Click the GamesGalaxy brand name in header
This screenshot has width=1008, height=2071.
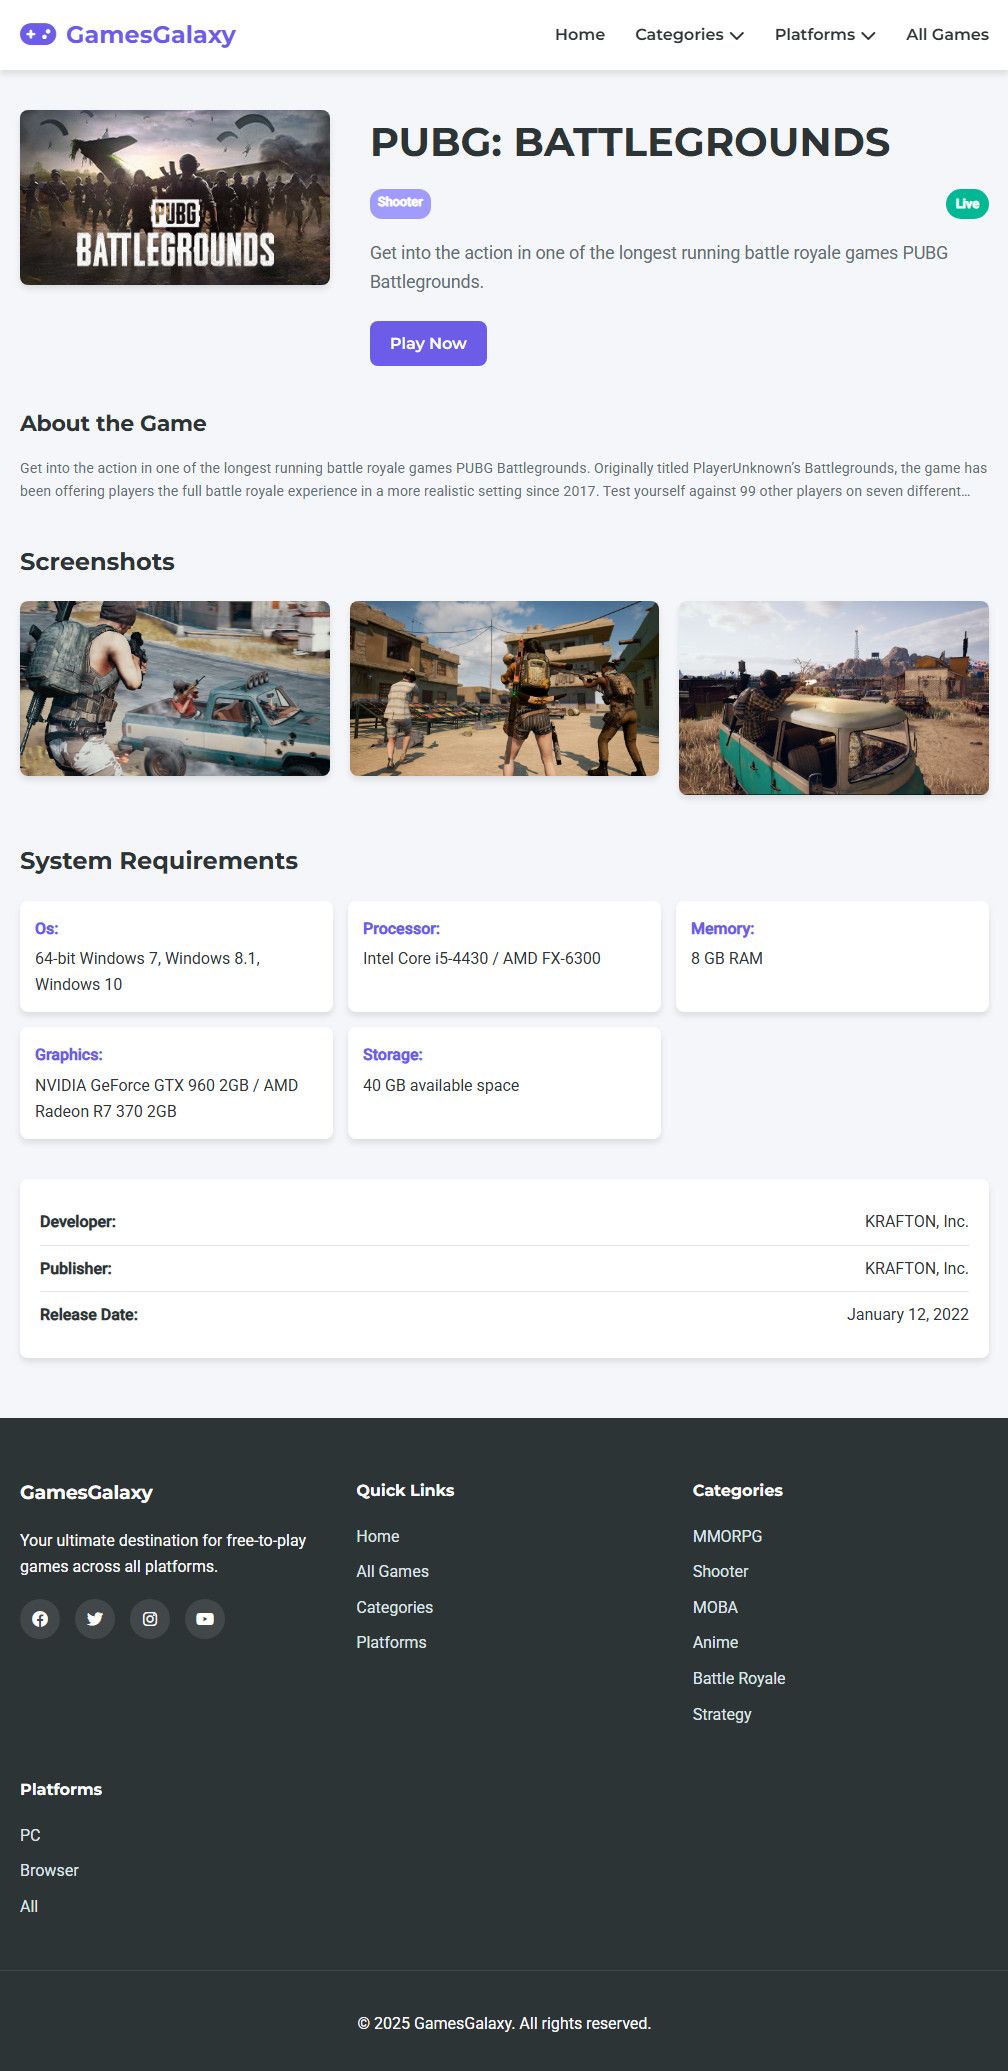pyautogui.click(x=151, y=35)
